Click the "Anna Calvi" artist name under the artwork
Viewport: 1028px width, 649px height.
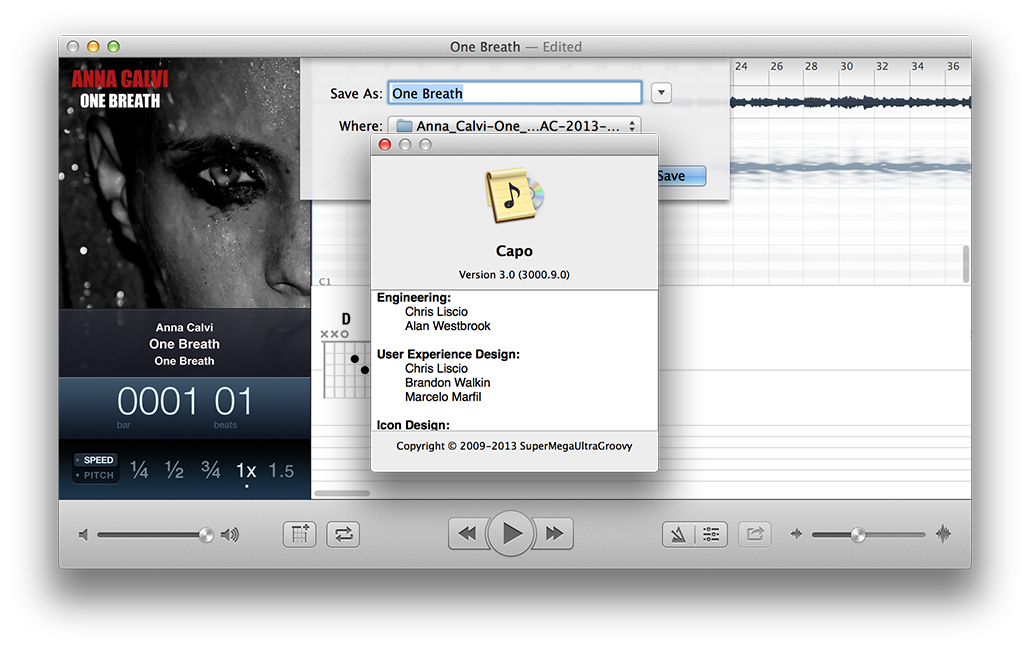click(184, 327)
